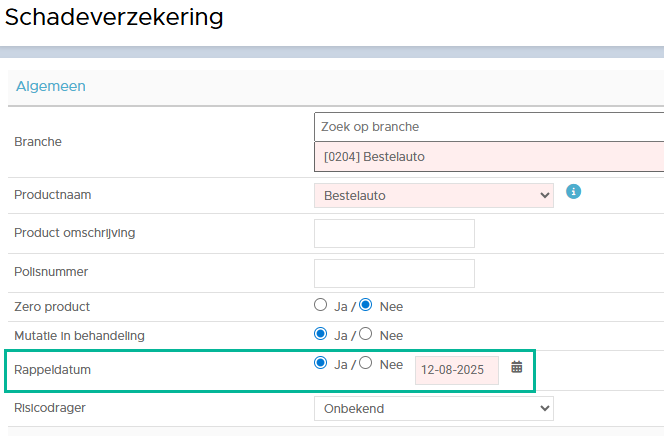Click the Rappeldatum label

coord(53,370)
